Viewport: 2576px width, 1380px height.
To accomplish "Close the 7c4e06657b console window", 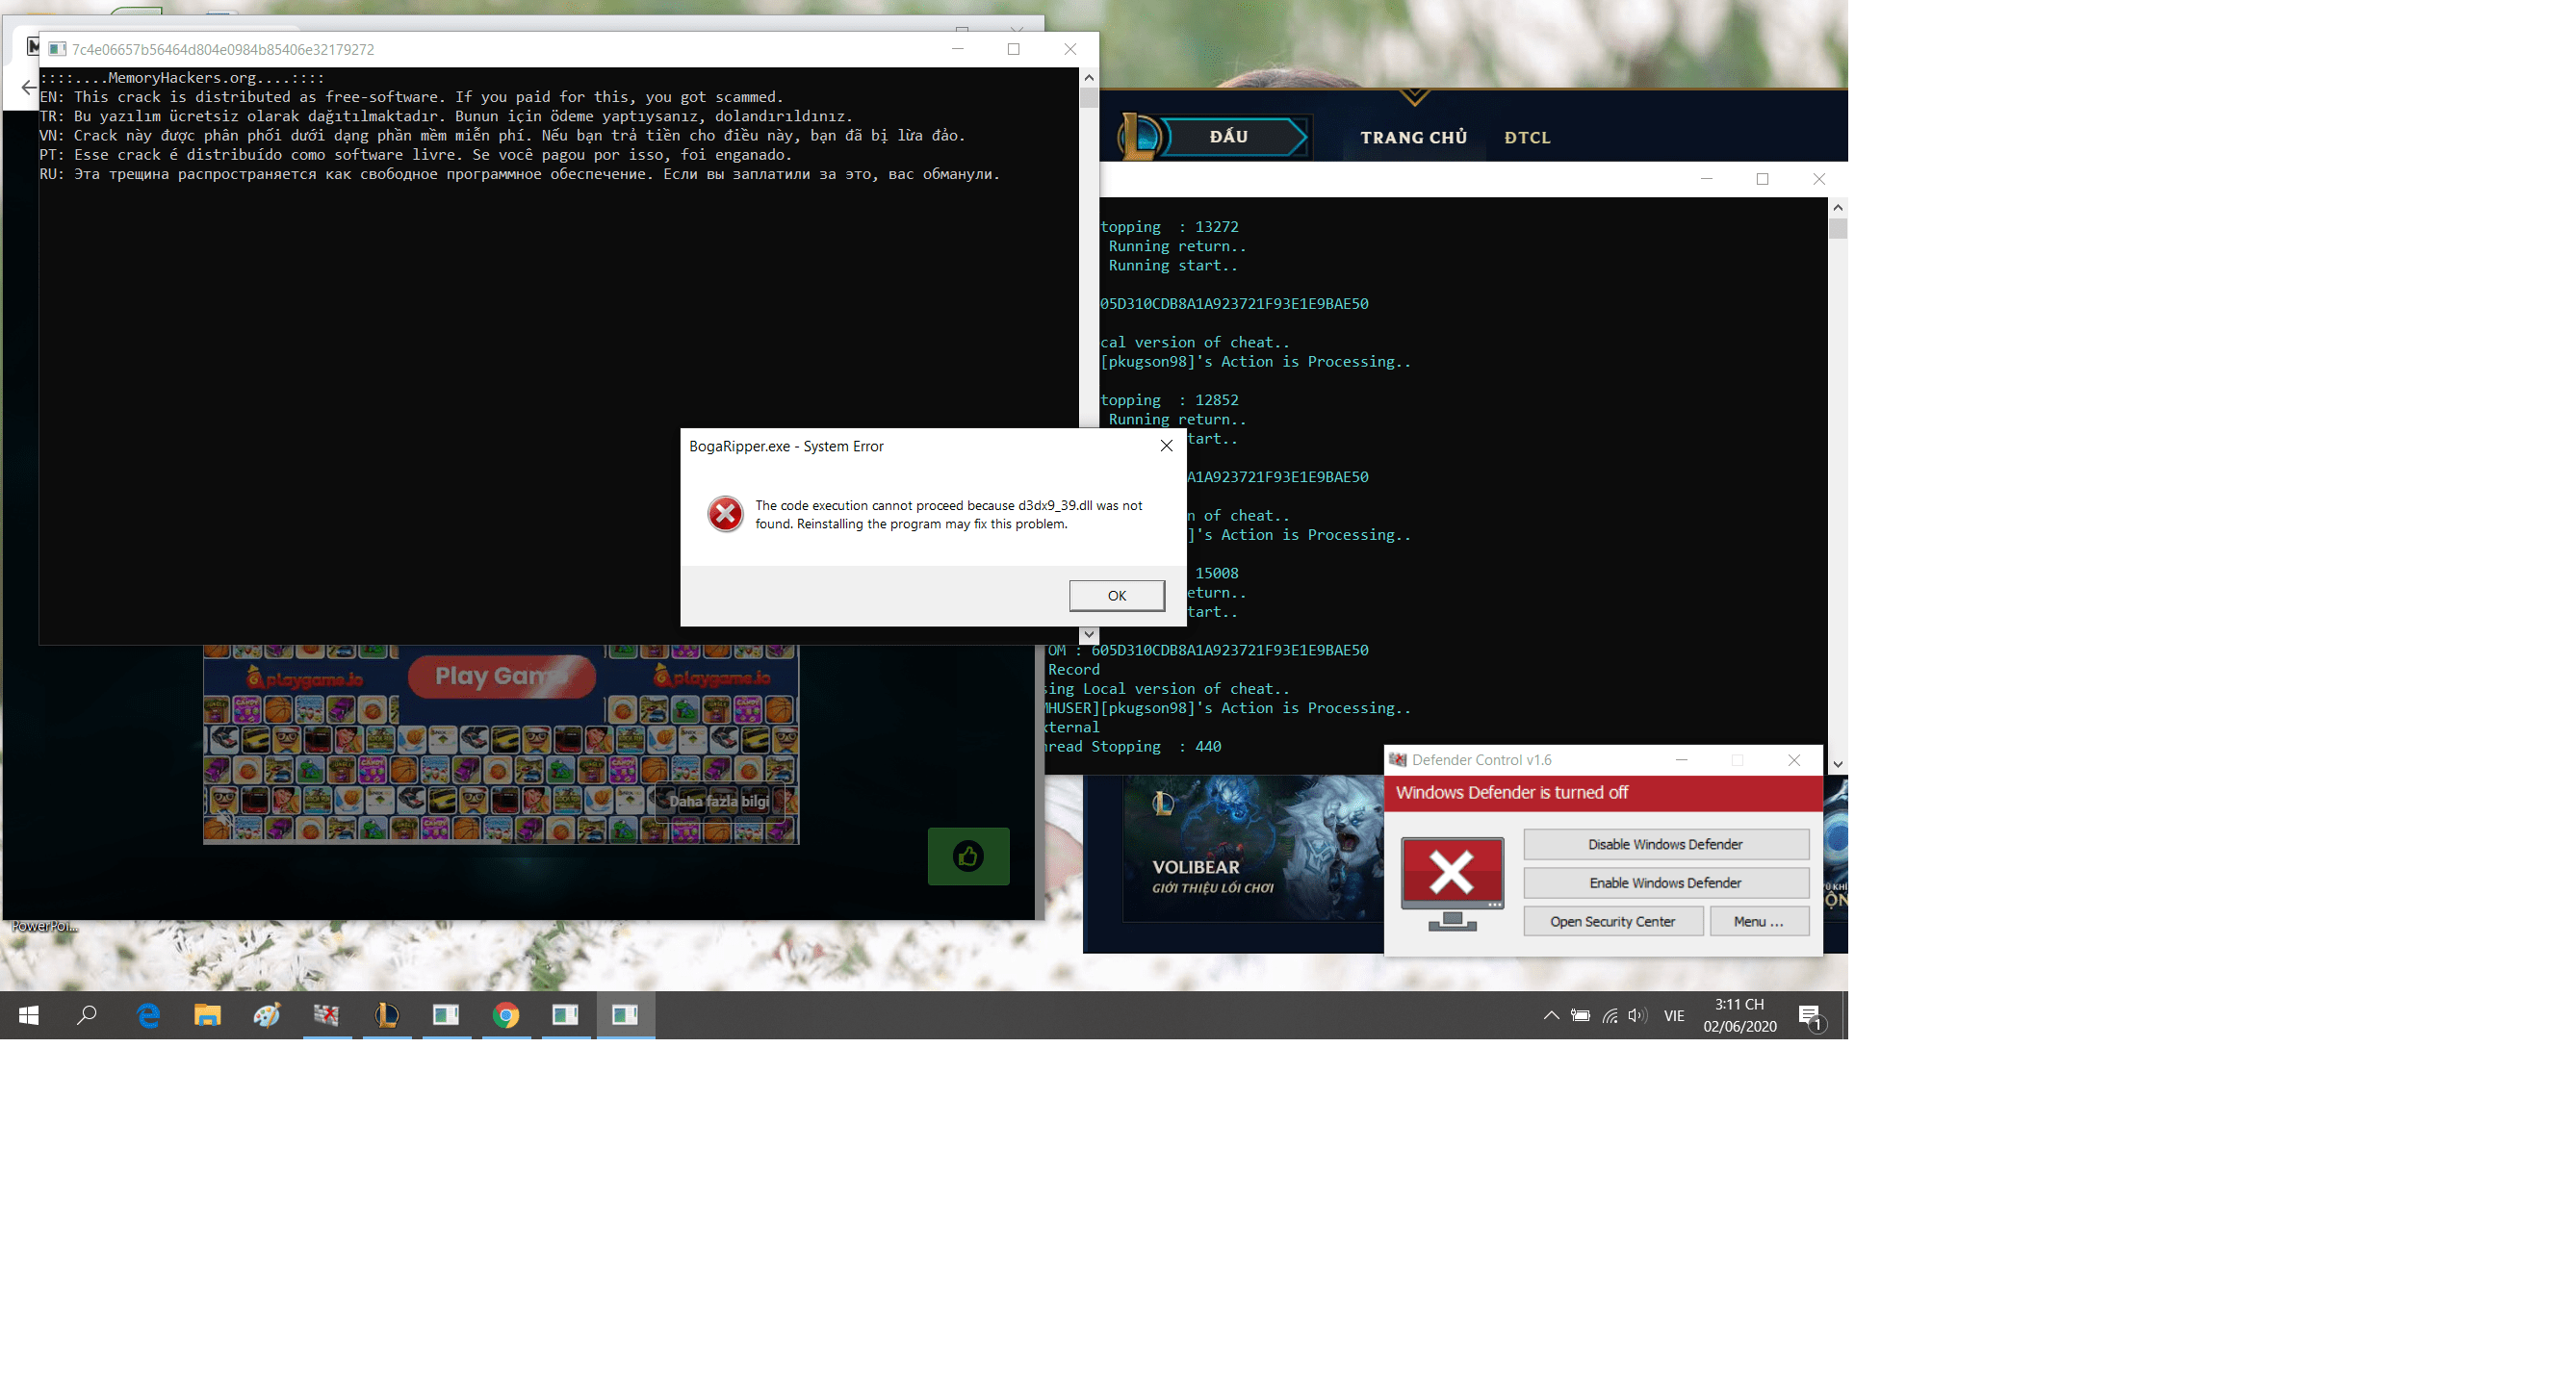I will pyautogui.click(x=1070, y=49).
